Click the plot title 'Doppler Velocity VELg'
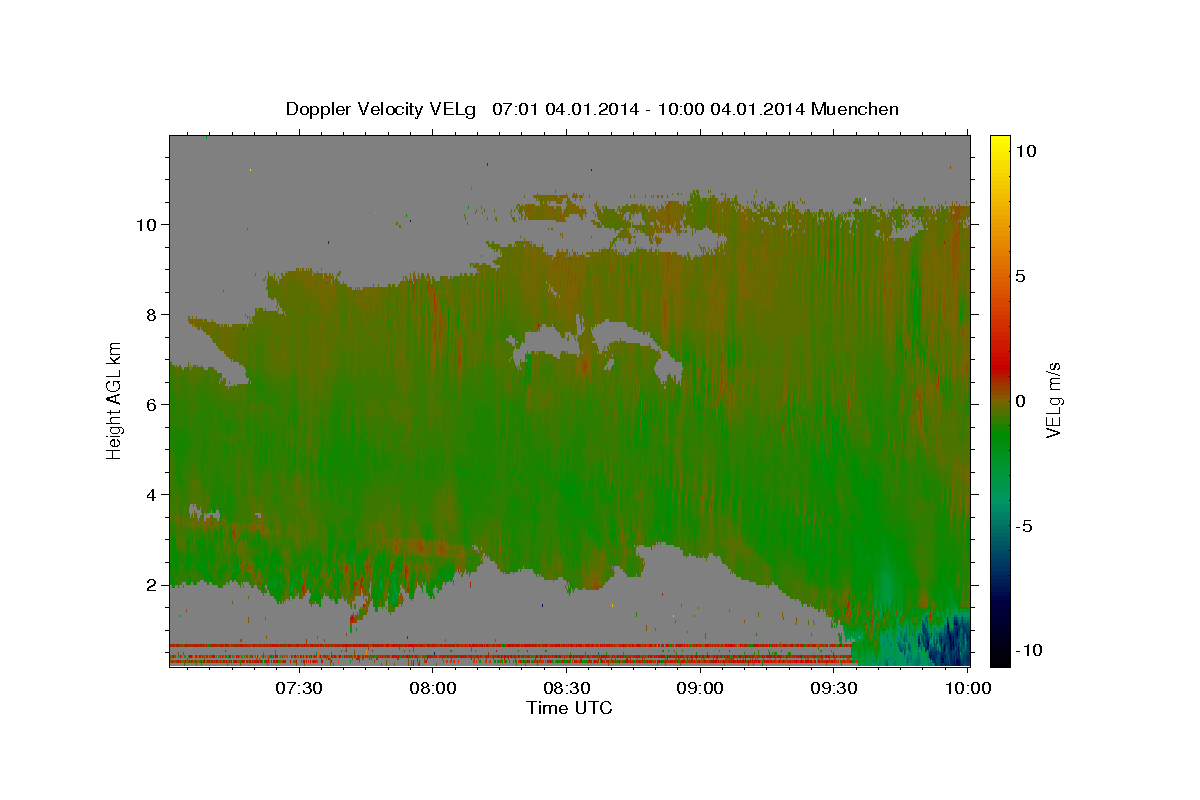 [380, 109]
